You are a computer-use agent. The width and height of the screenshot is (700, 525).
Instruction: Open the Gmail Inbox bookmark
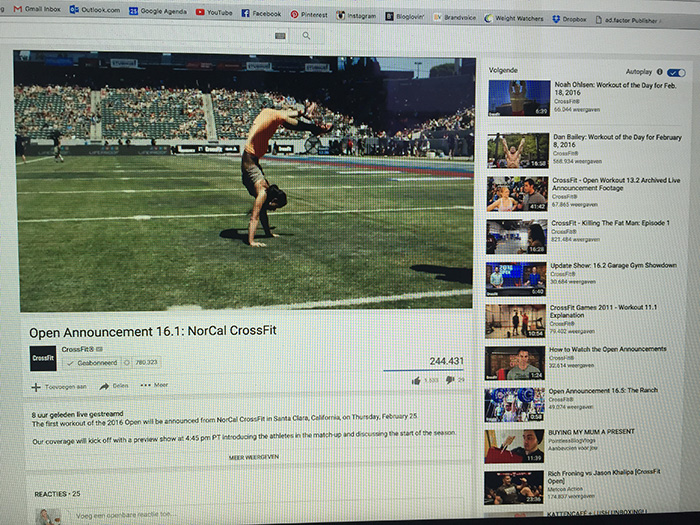tap(38, 8)
